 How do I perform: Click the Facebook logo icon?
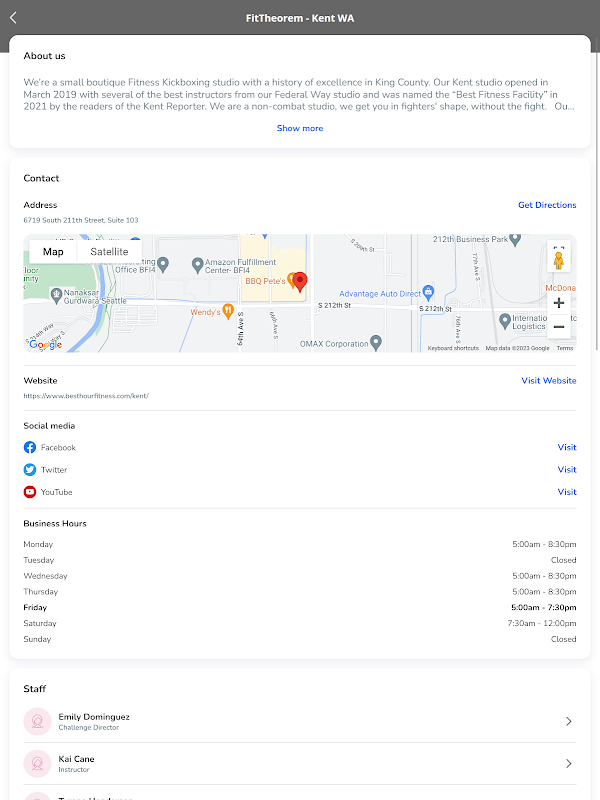point(30,447)
